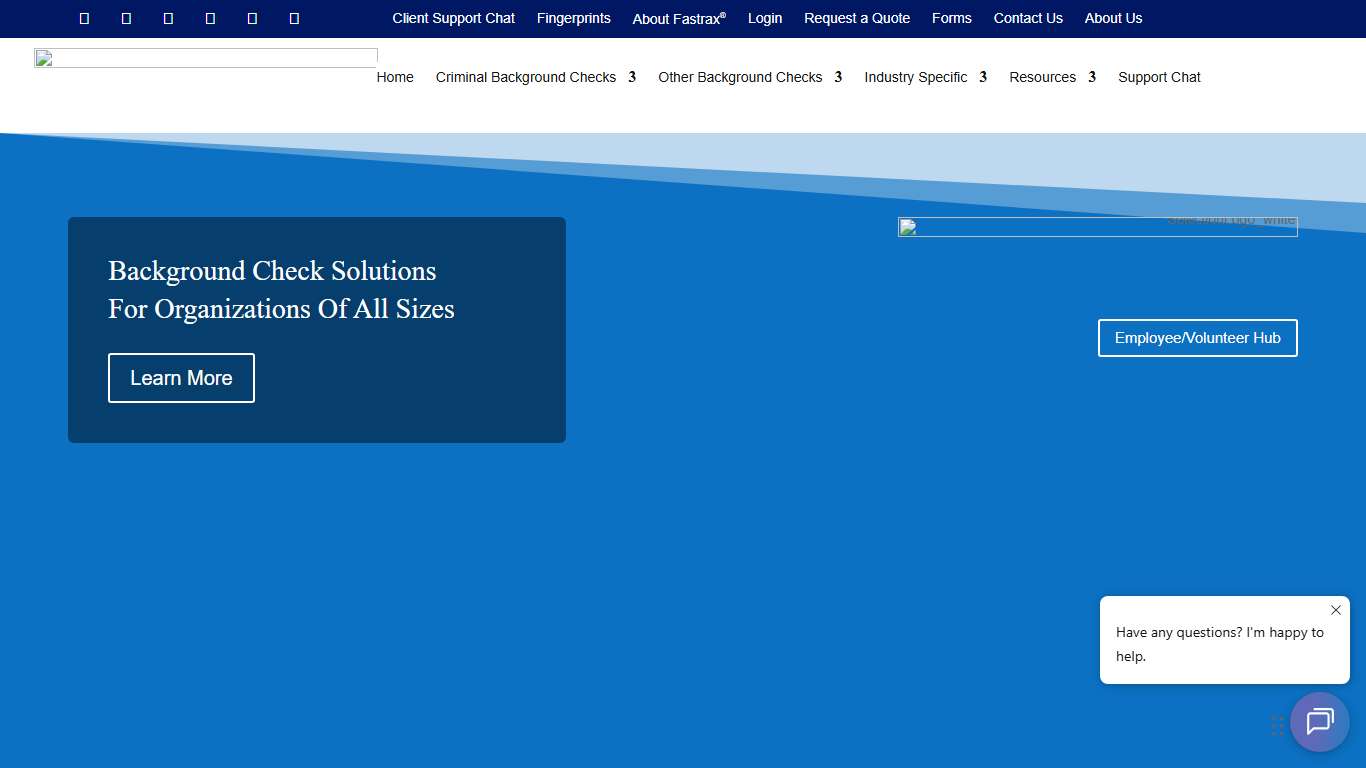
Task: Open the chat widget launcher bubble
Action: 1319,722
